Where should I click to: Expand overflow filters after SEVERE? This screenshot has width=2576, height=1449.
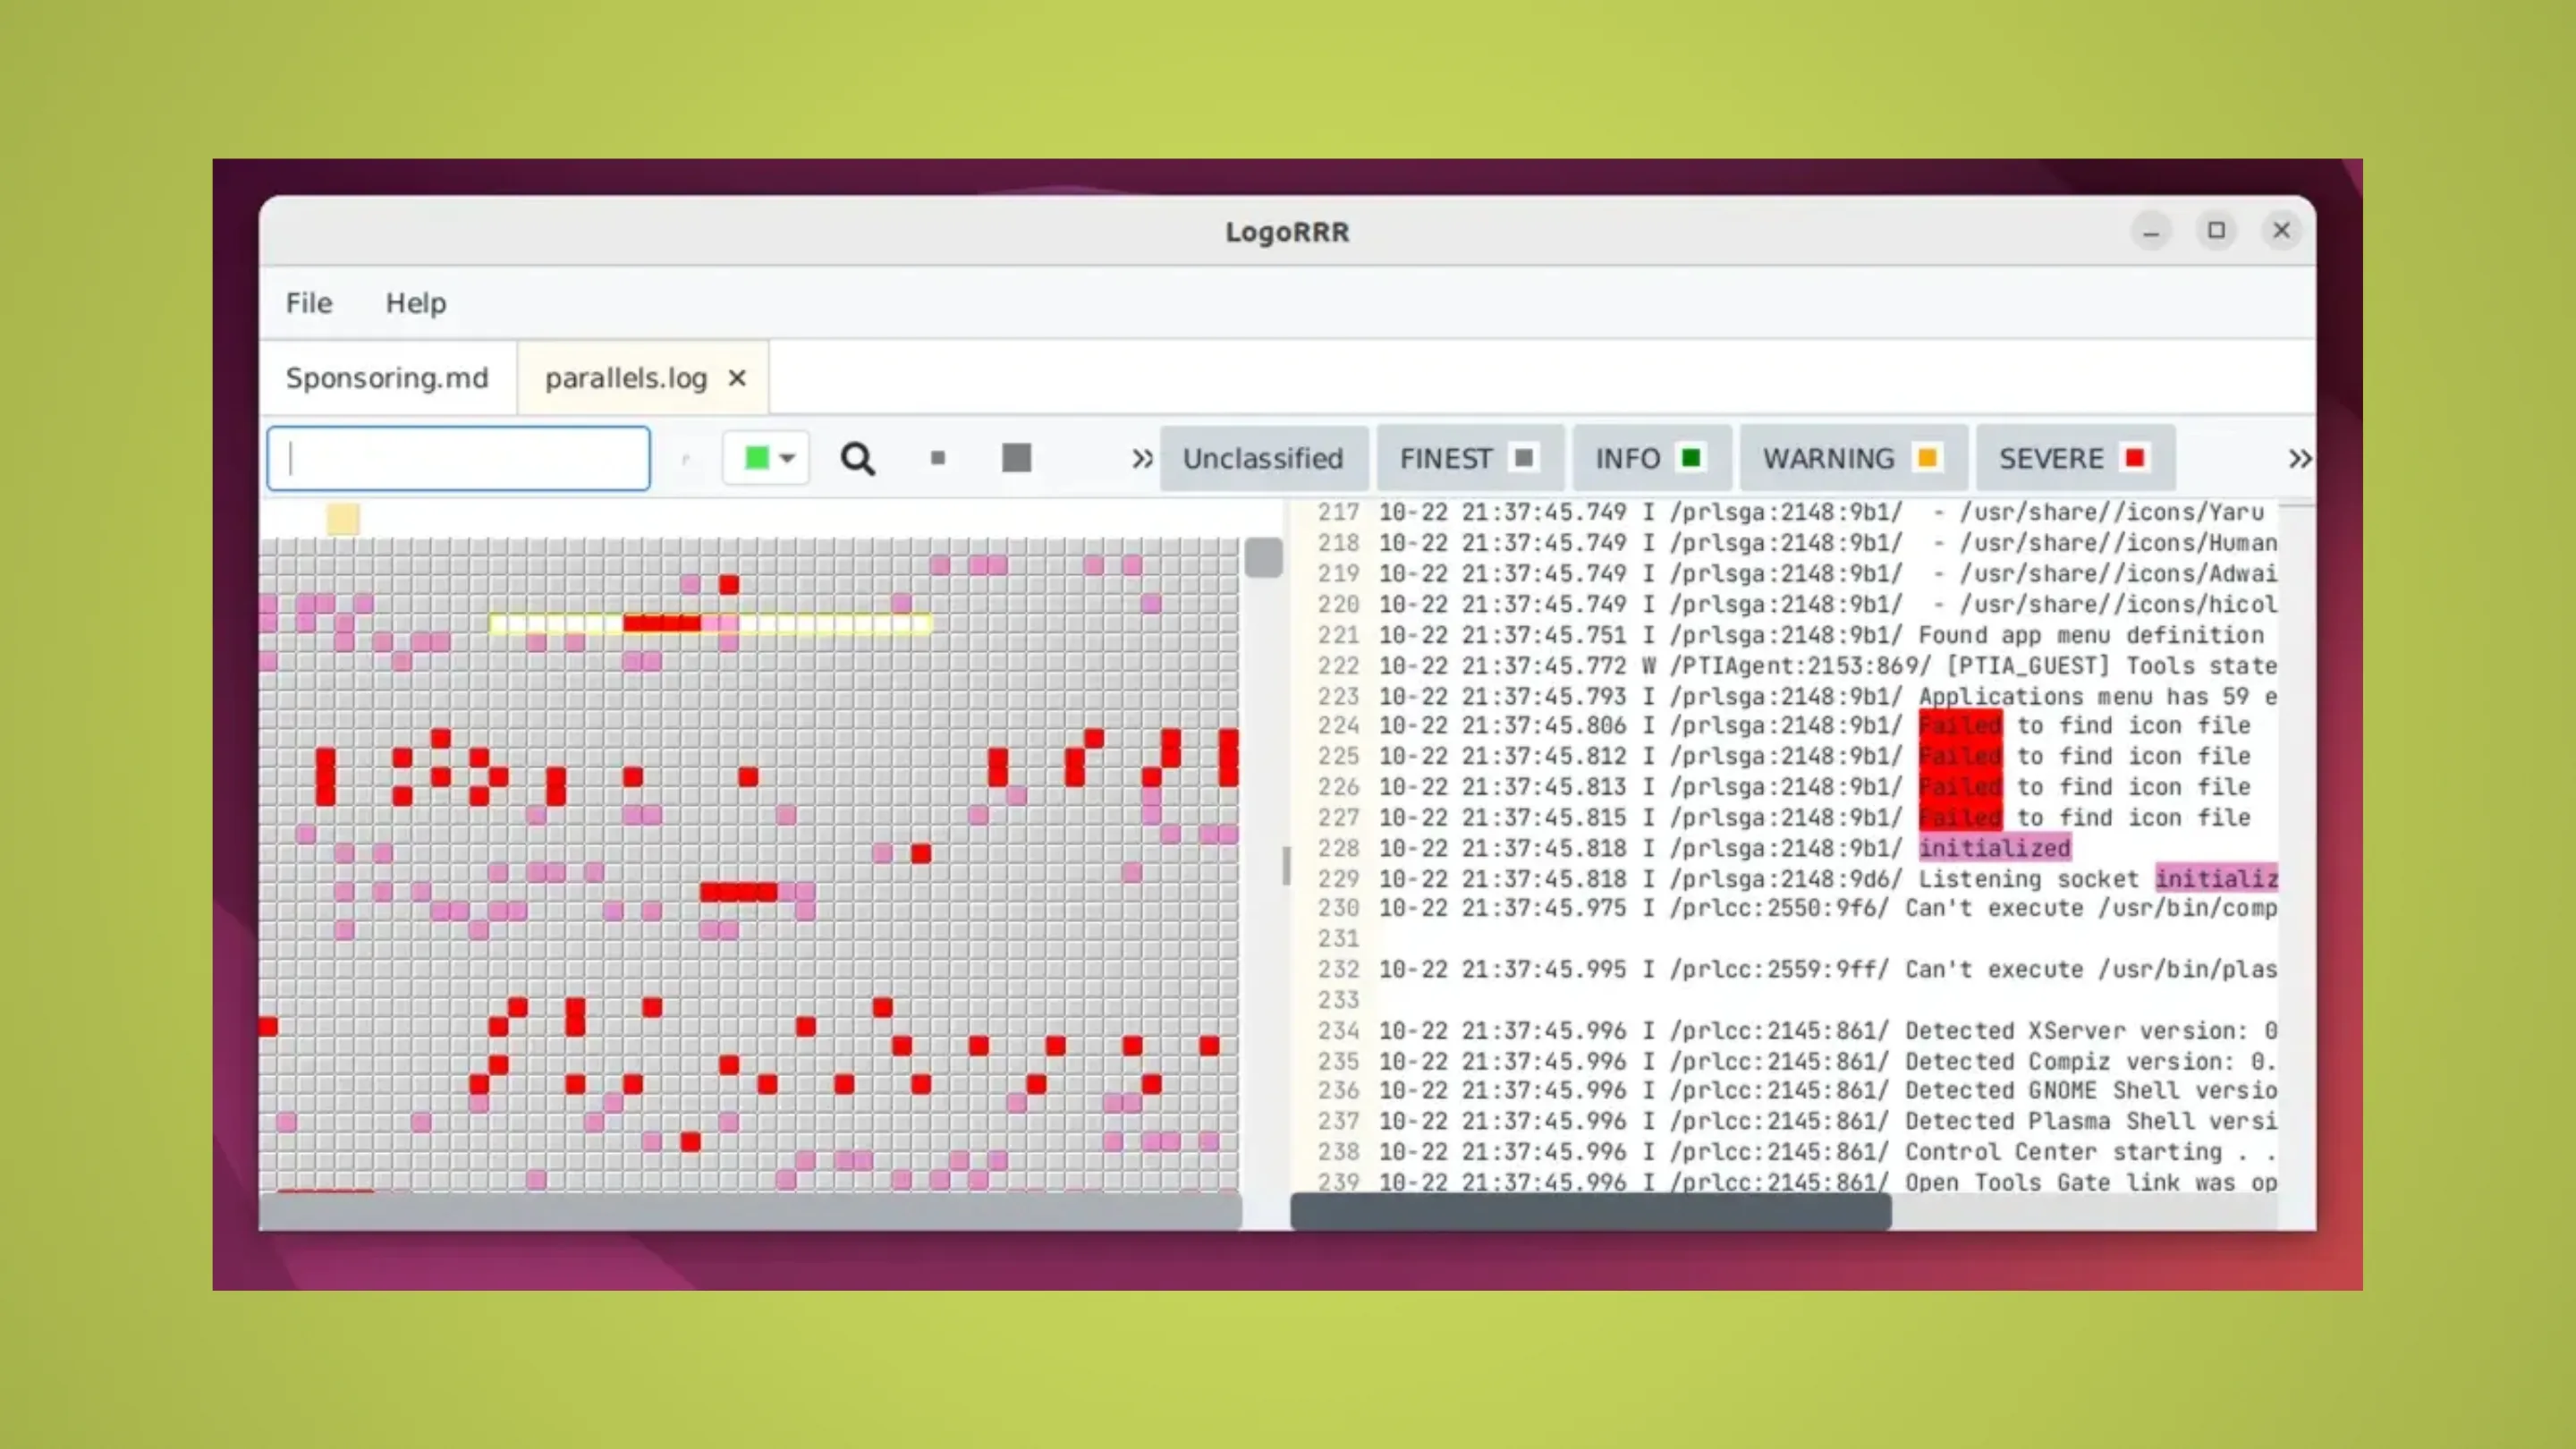point(2300,459)
